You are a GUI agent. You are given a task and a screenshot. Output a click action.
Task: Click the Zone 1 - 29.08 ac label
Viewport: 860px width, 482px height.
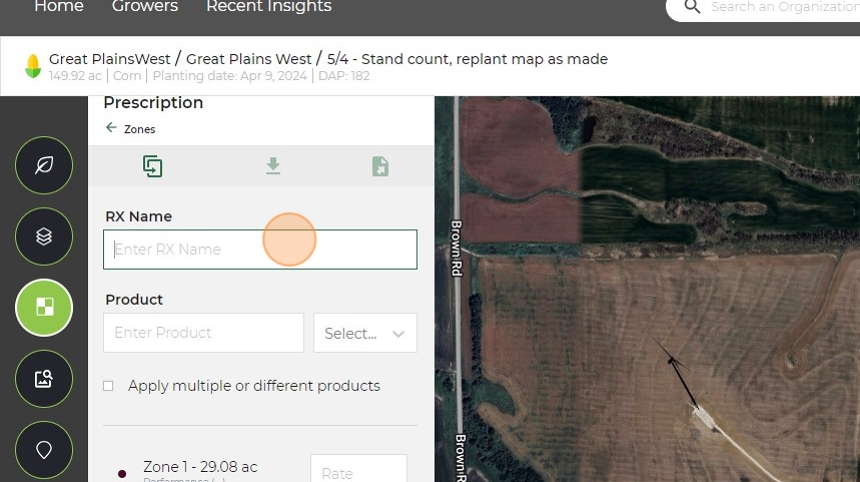pyautogui.click(x=200, y=467)
